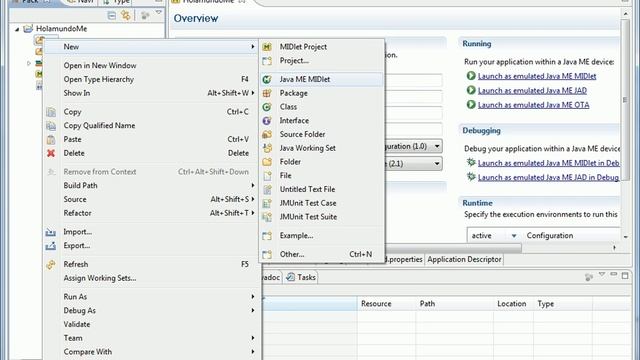Image resolution: width=640 pixels, height=360 pixels.
Task: Collapse the HolamundoMe project tree node
Action: click(17, 29)
